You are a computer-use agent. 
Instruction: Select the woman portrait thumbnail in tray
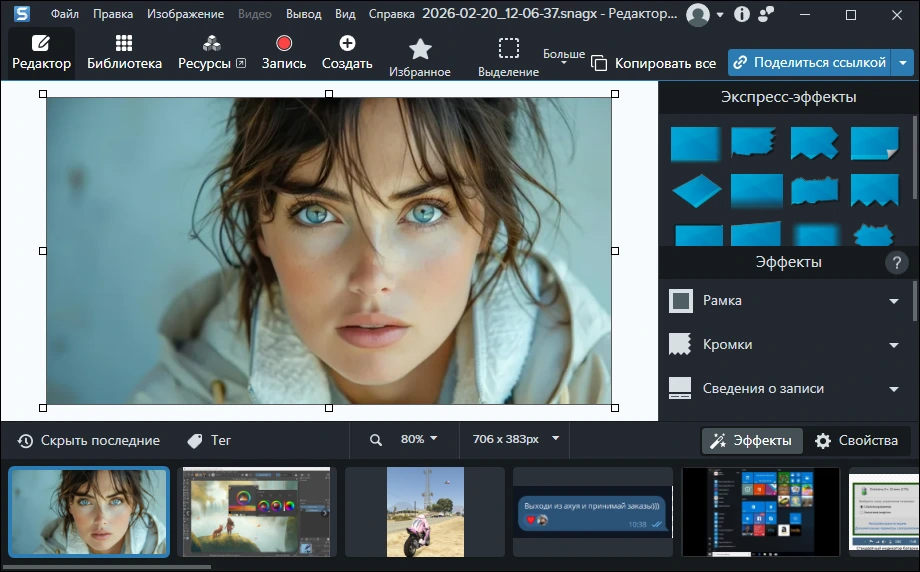[x=89, y=512]
